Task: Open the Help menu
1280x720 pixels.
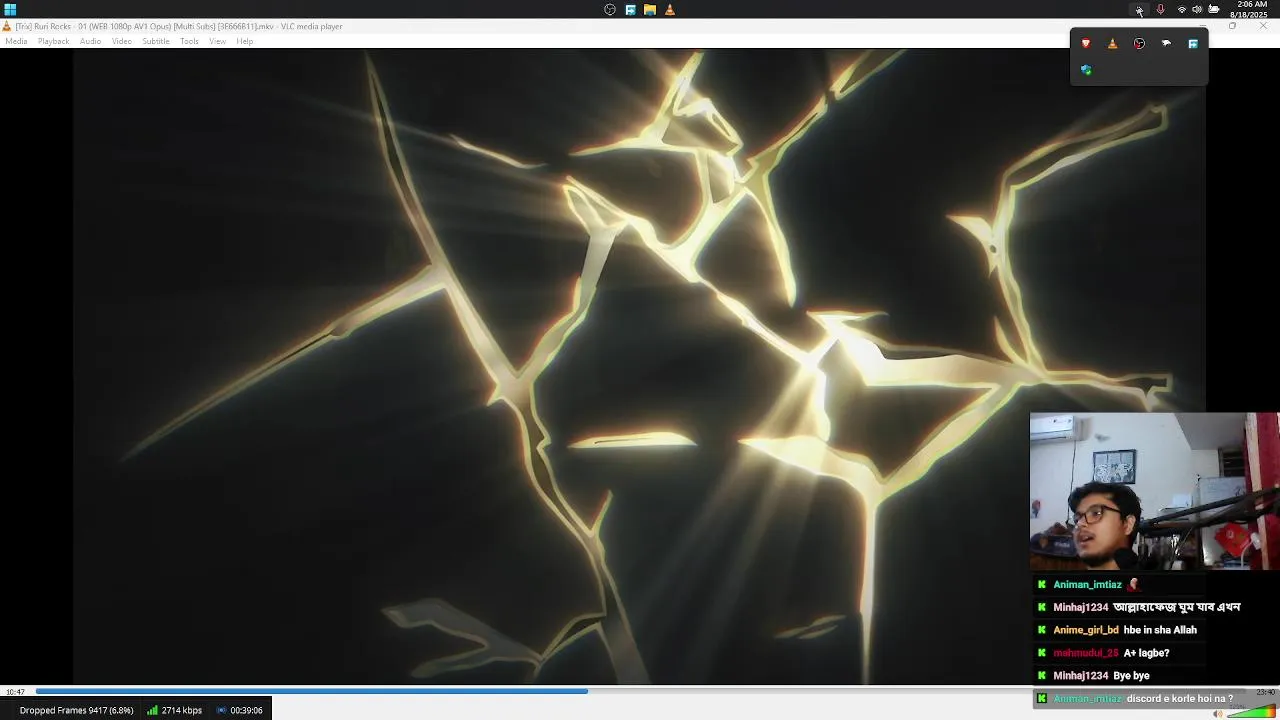Action: tap(245, 41)
